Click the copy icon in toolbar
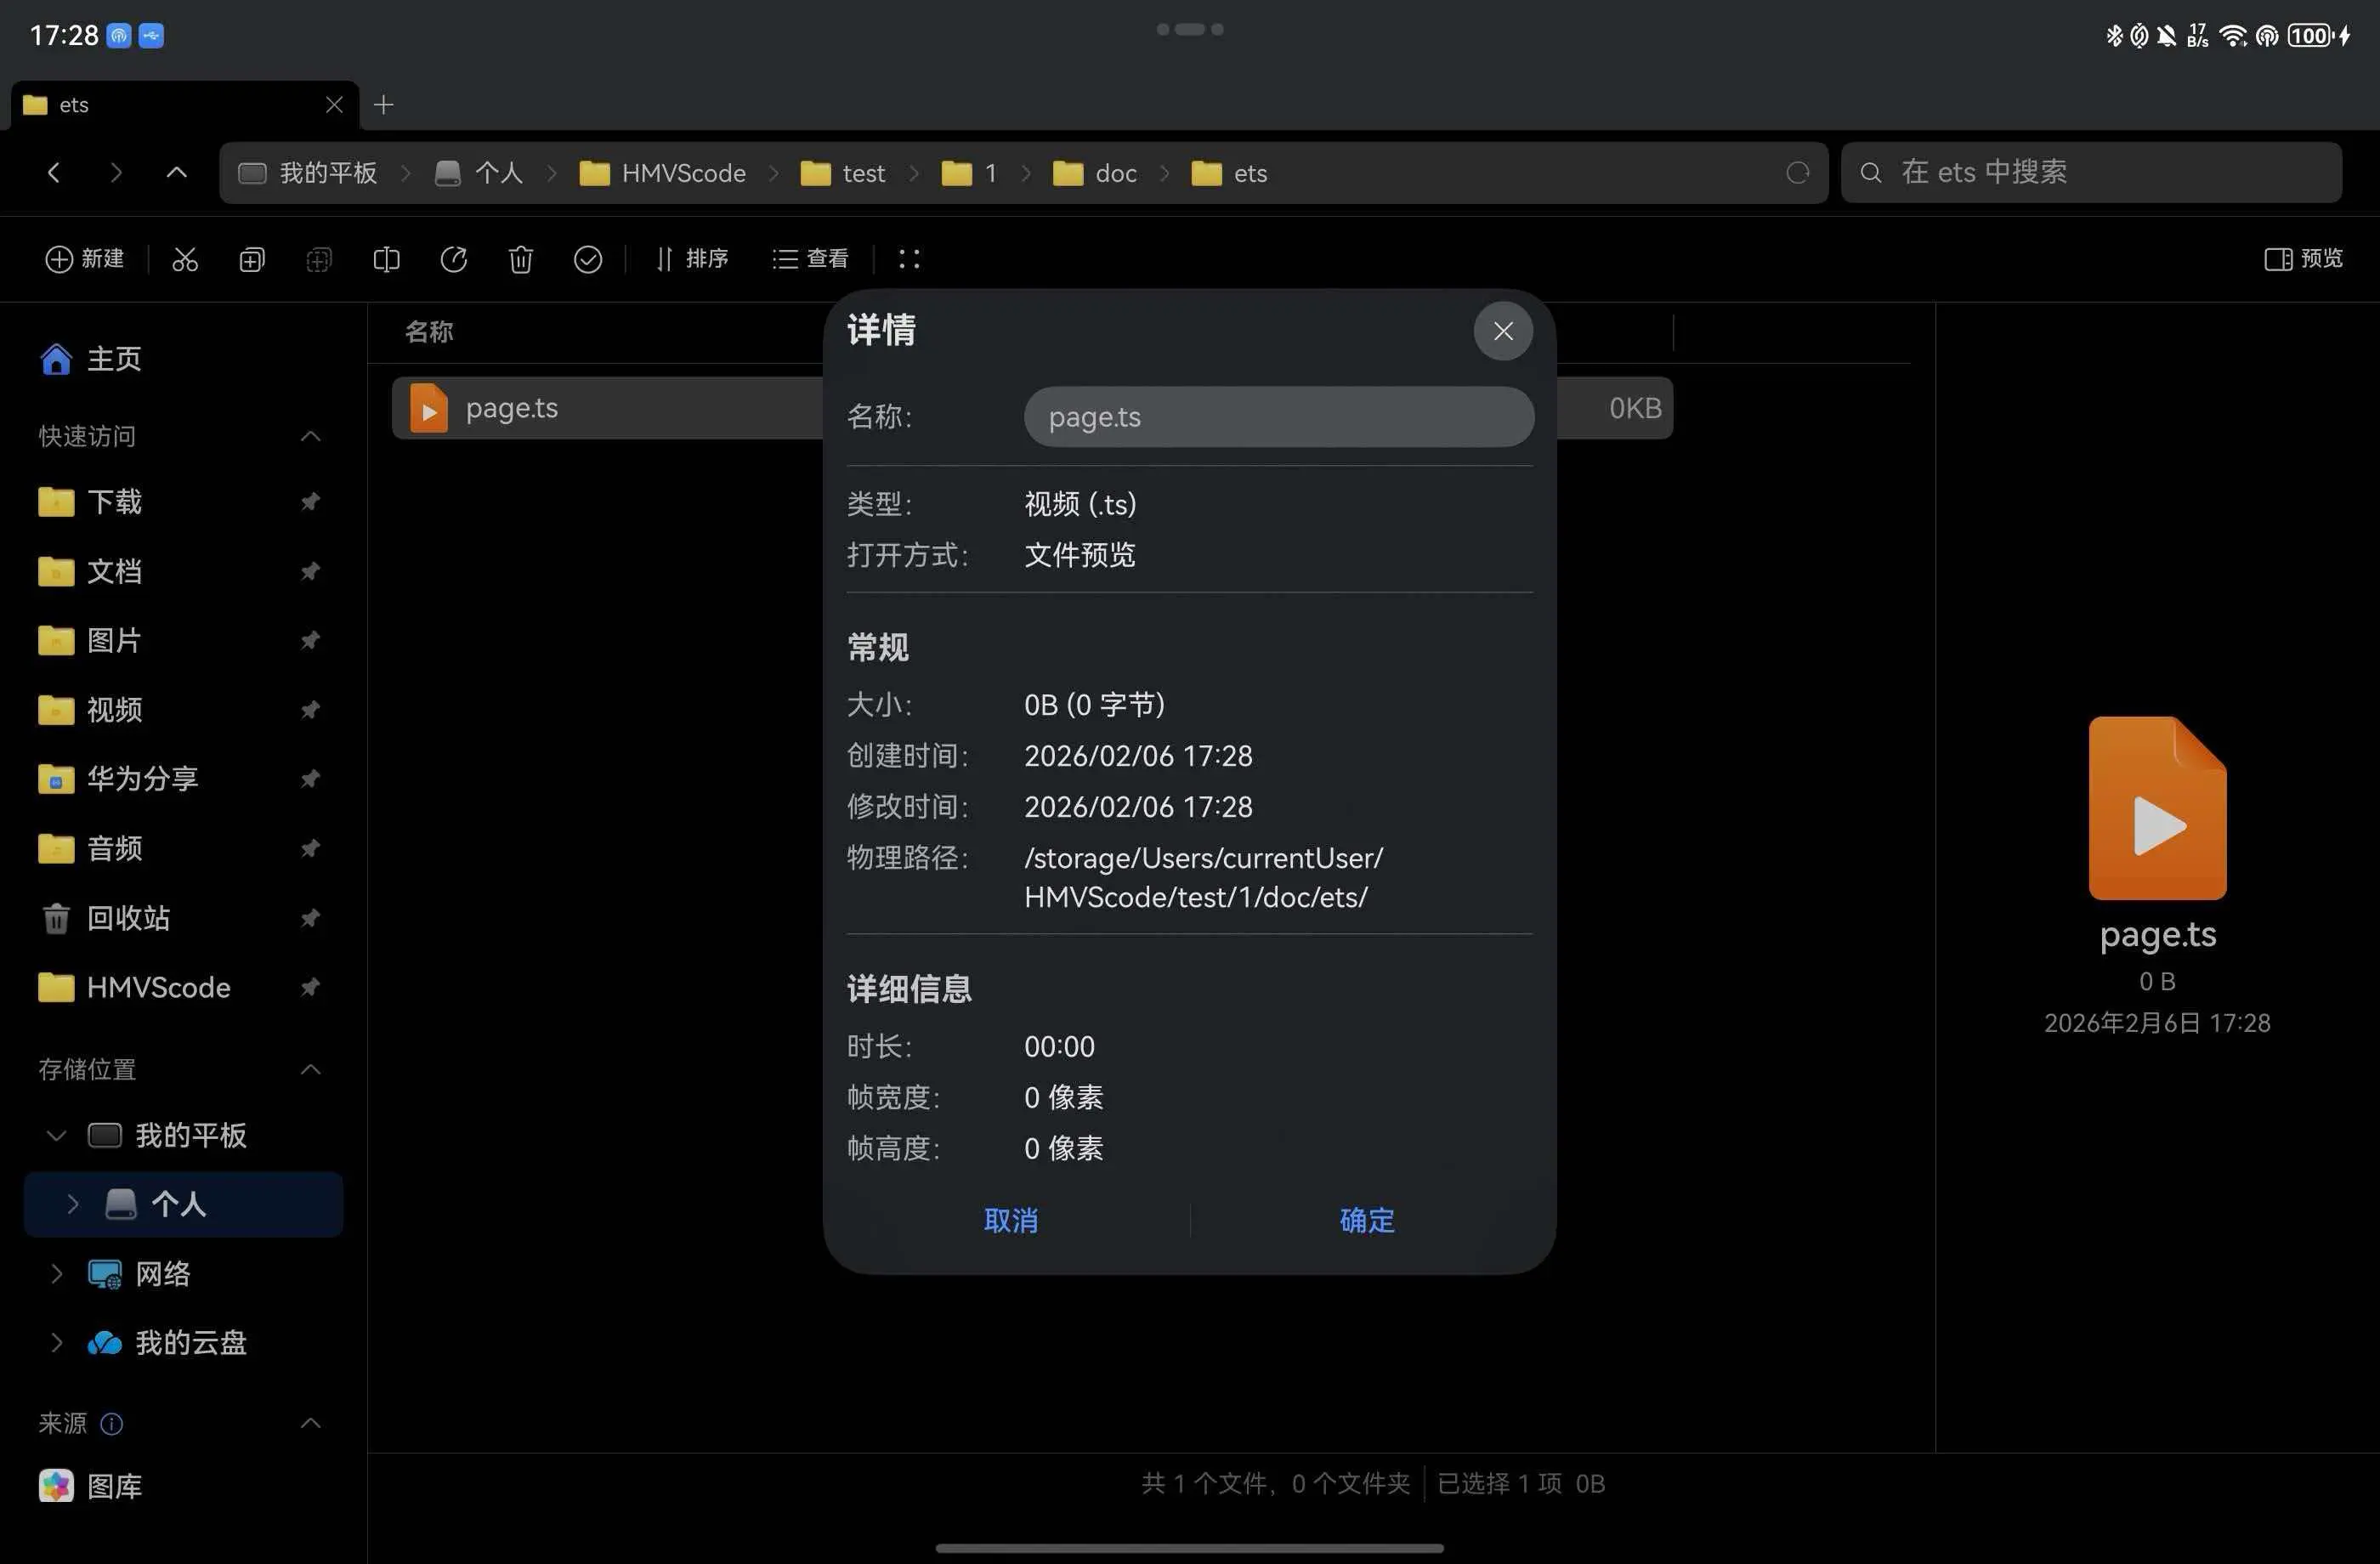 pyautogui.click(x=252, y=259)
